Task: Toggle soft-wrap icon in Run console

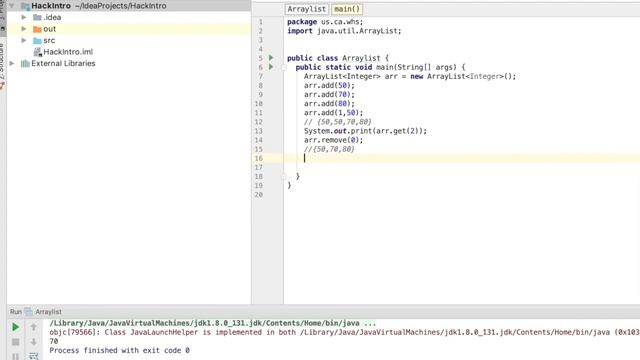Action: pyautogui.click(x=33, y=356)
